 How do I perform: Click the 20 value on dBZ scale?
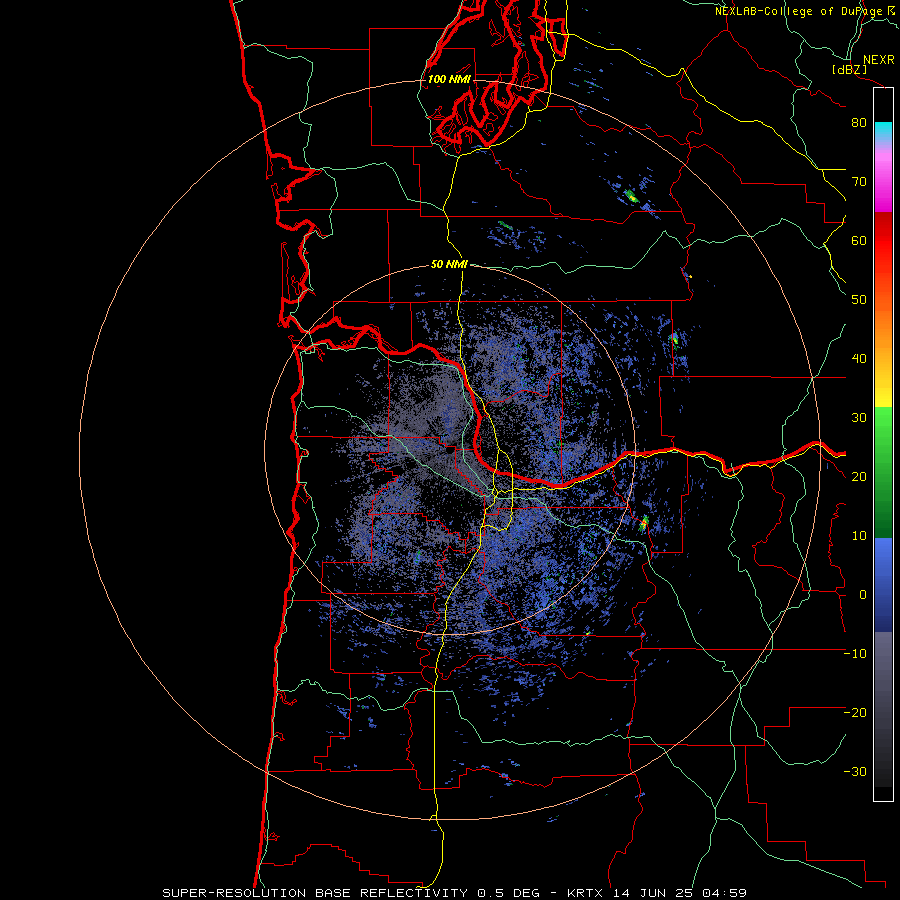coord(859,477)
